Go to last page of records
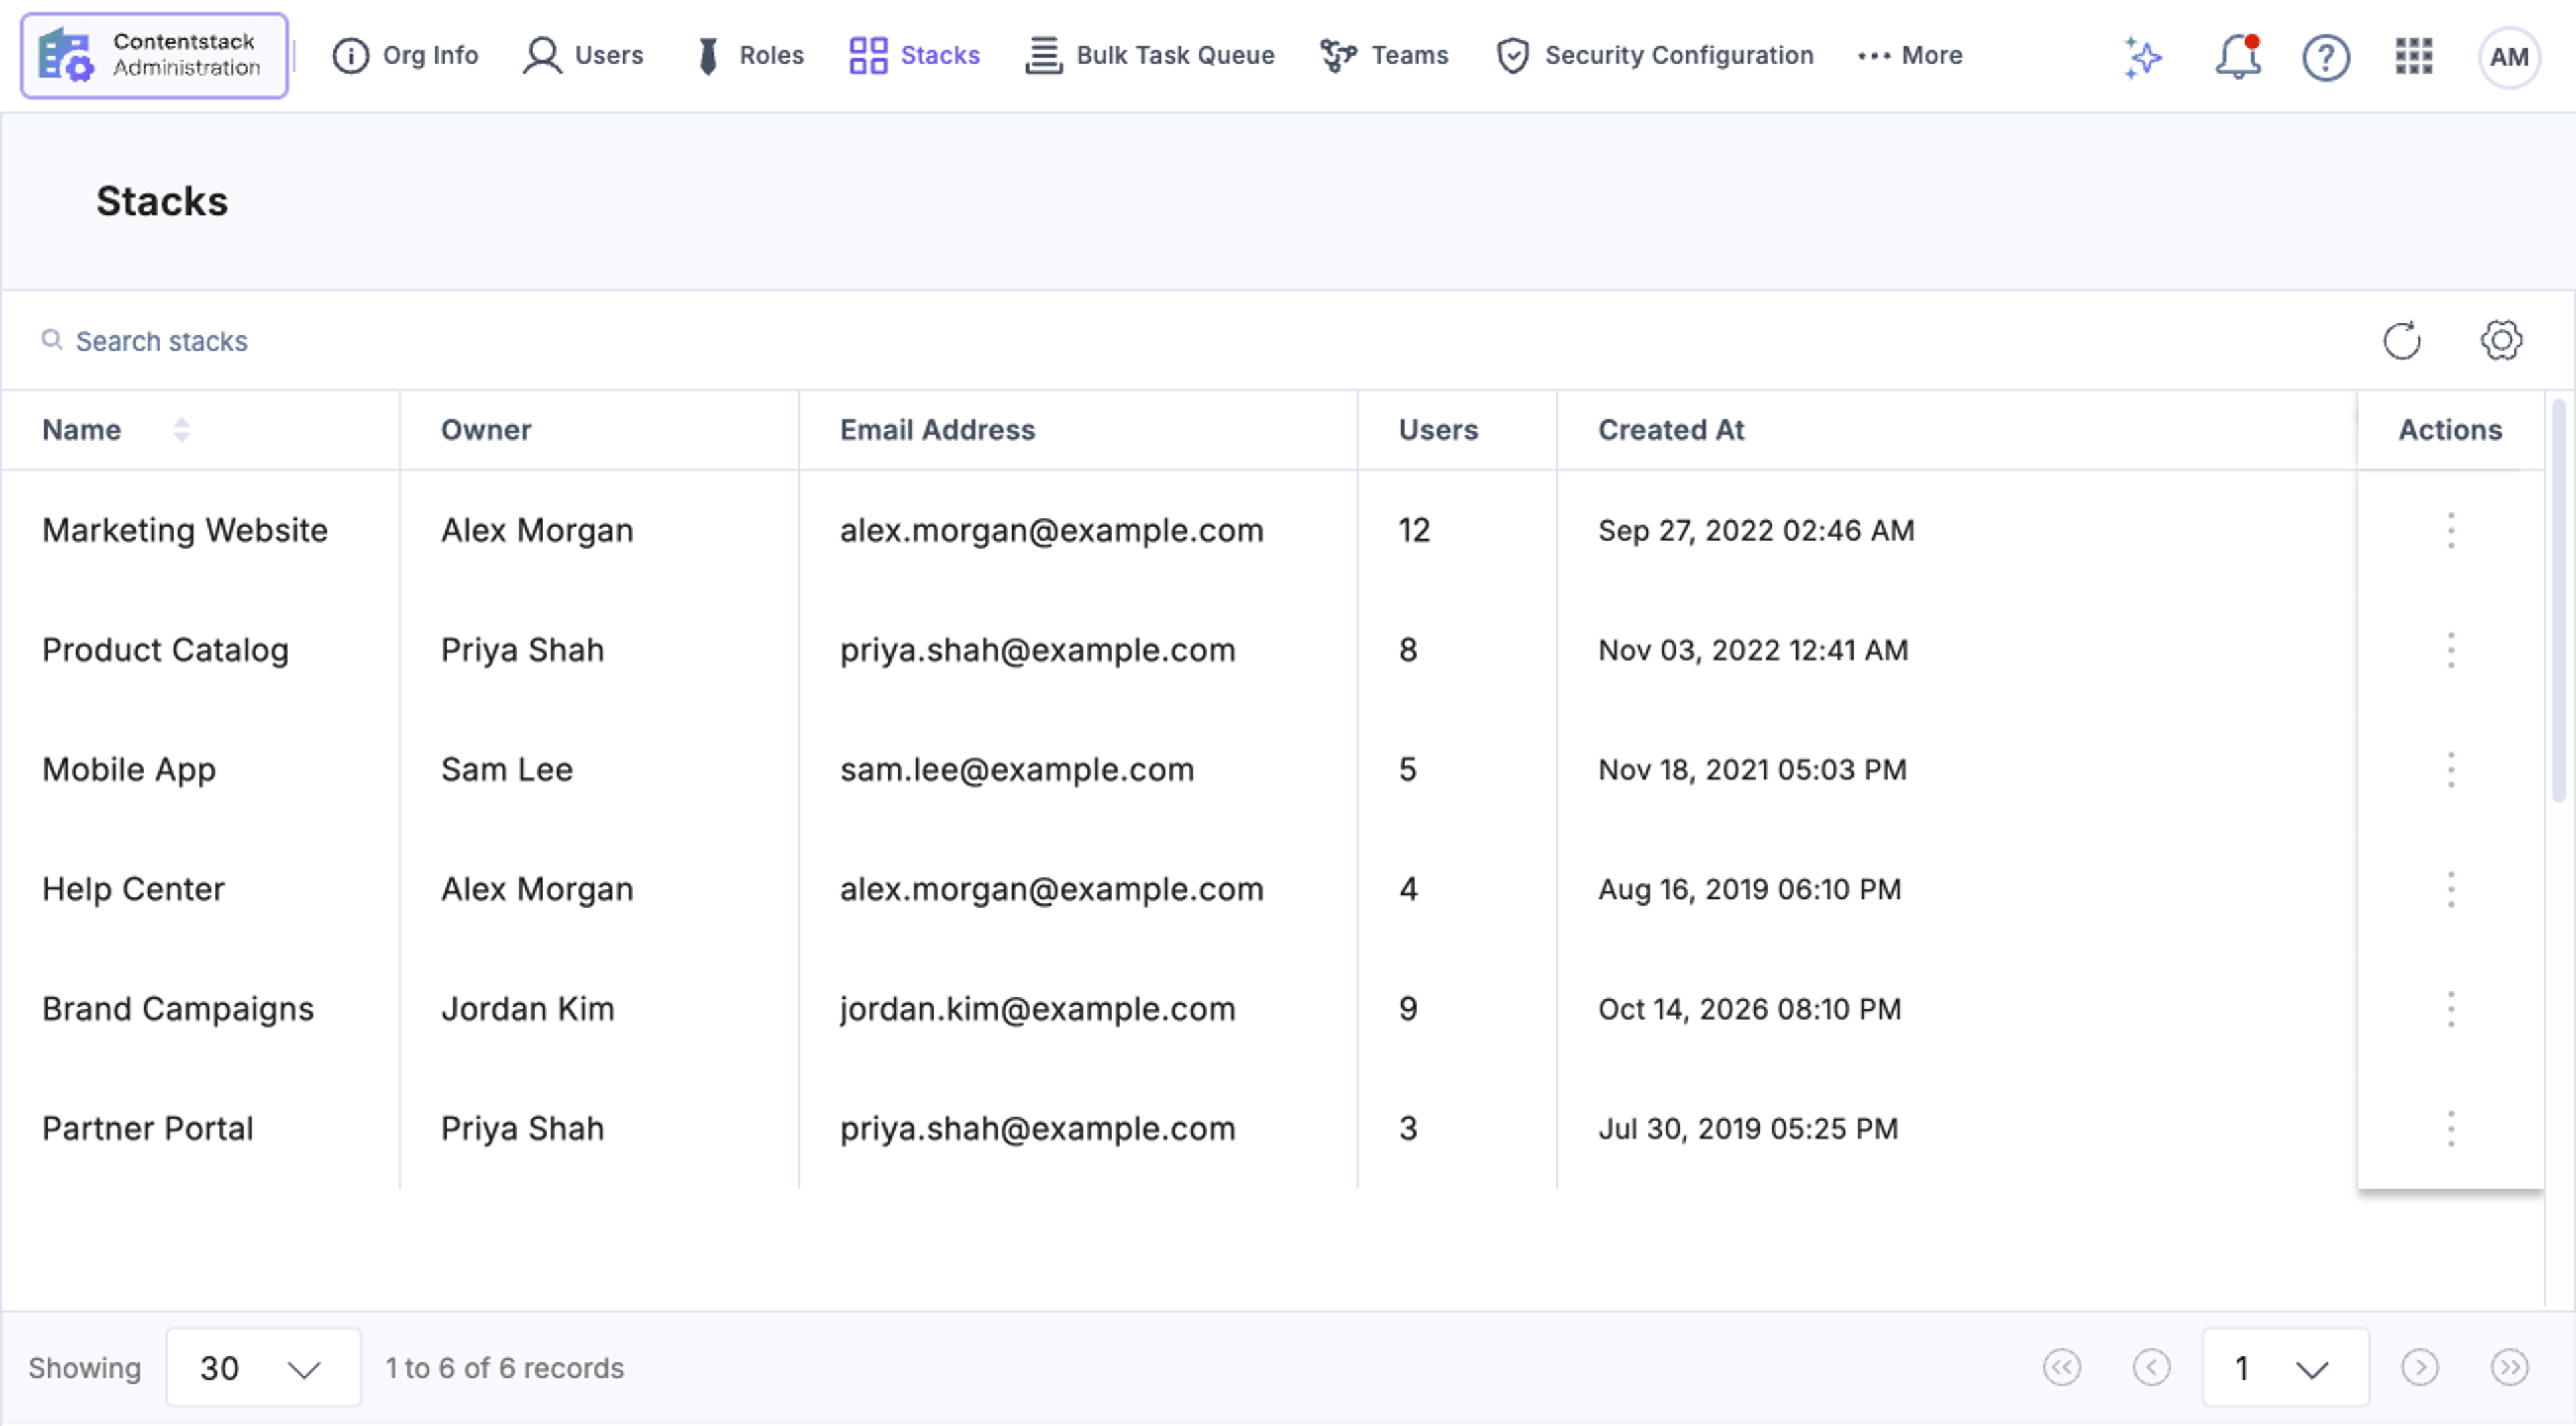The height and width of the screenshot is (1426, 2576). coord(2509,1367)
